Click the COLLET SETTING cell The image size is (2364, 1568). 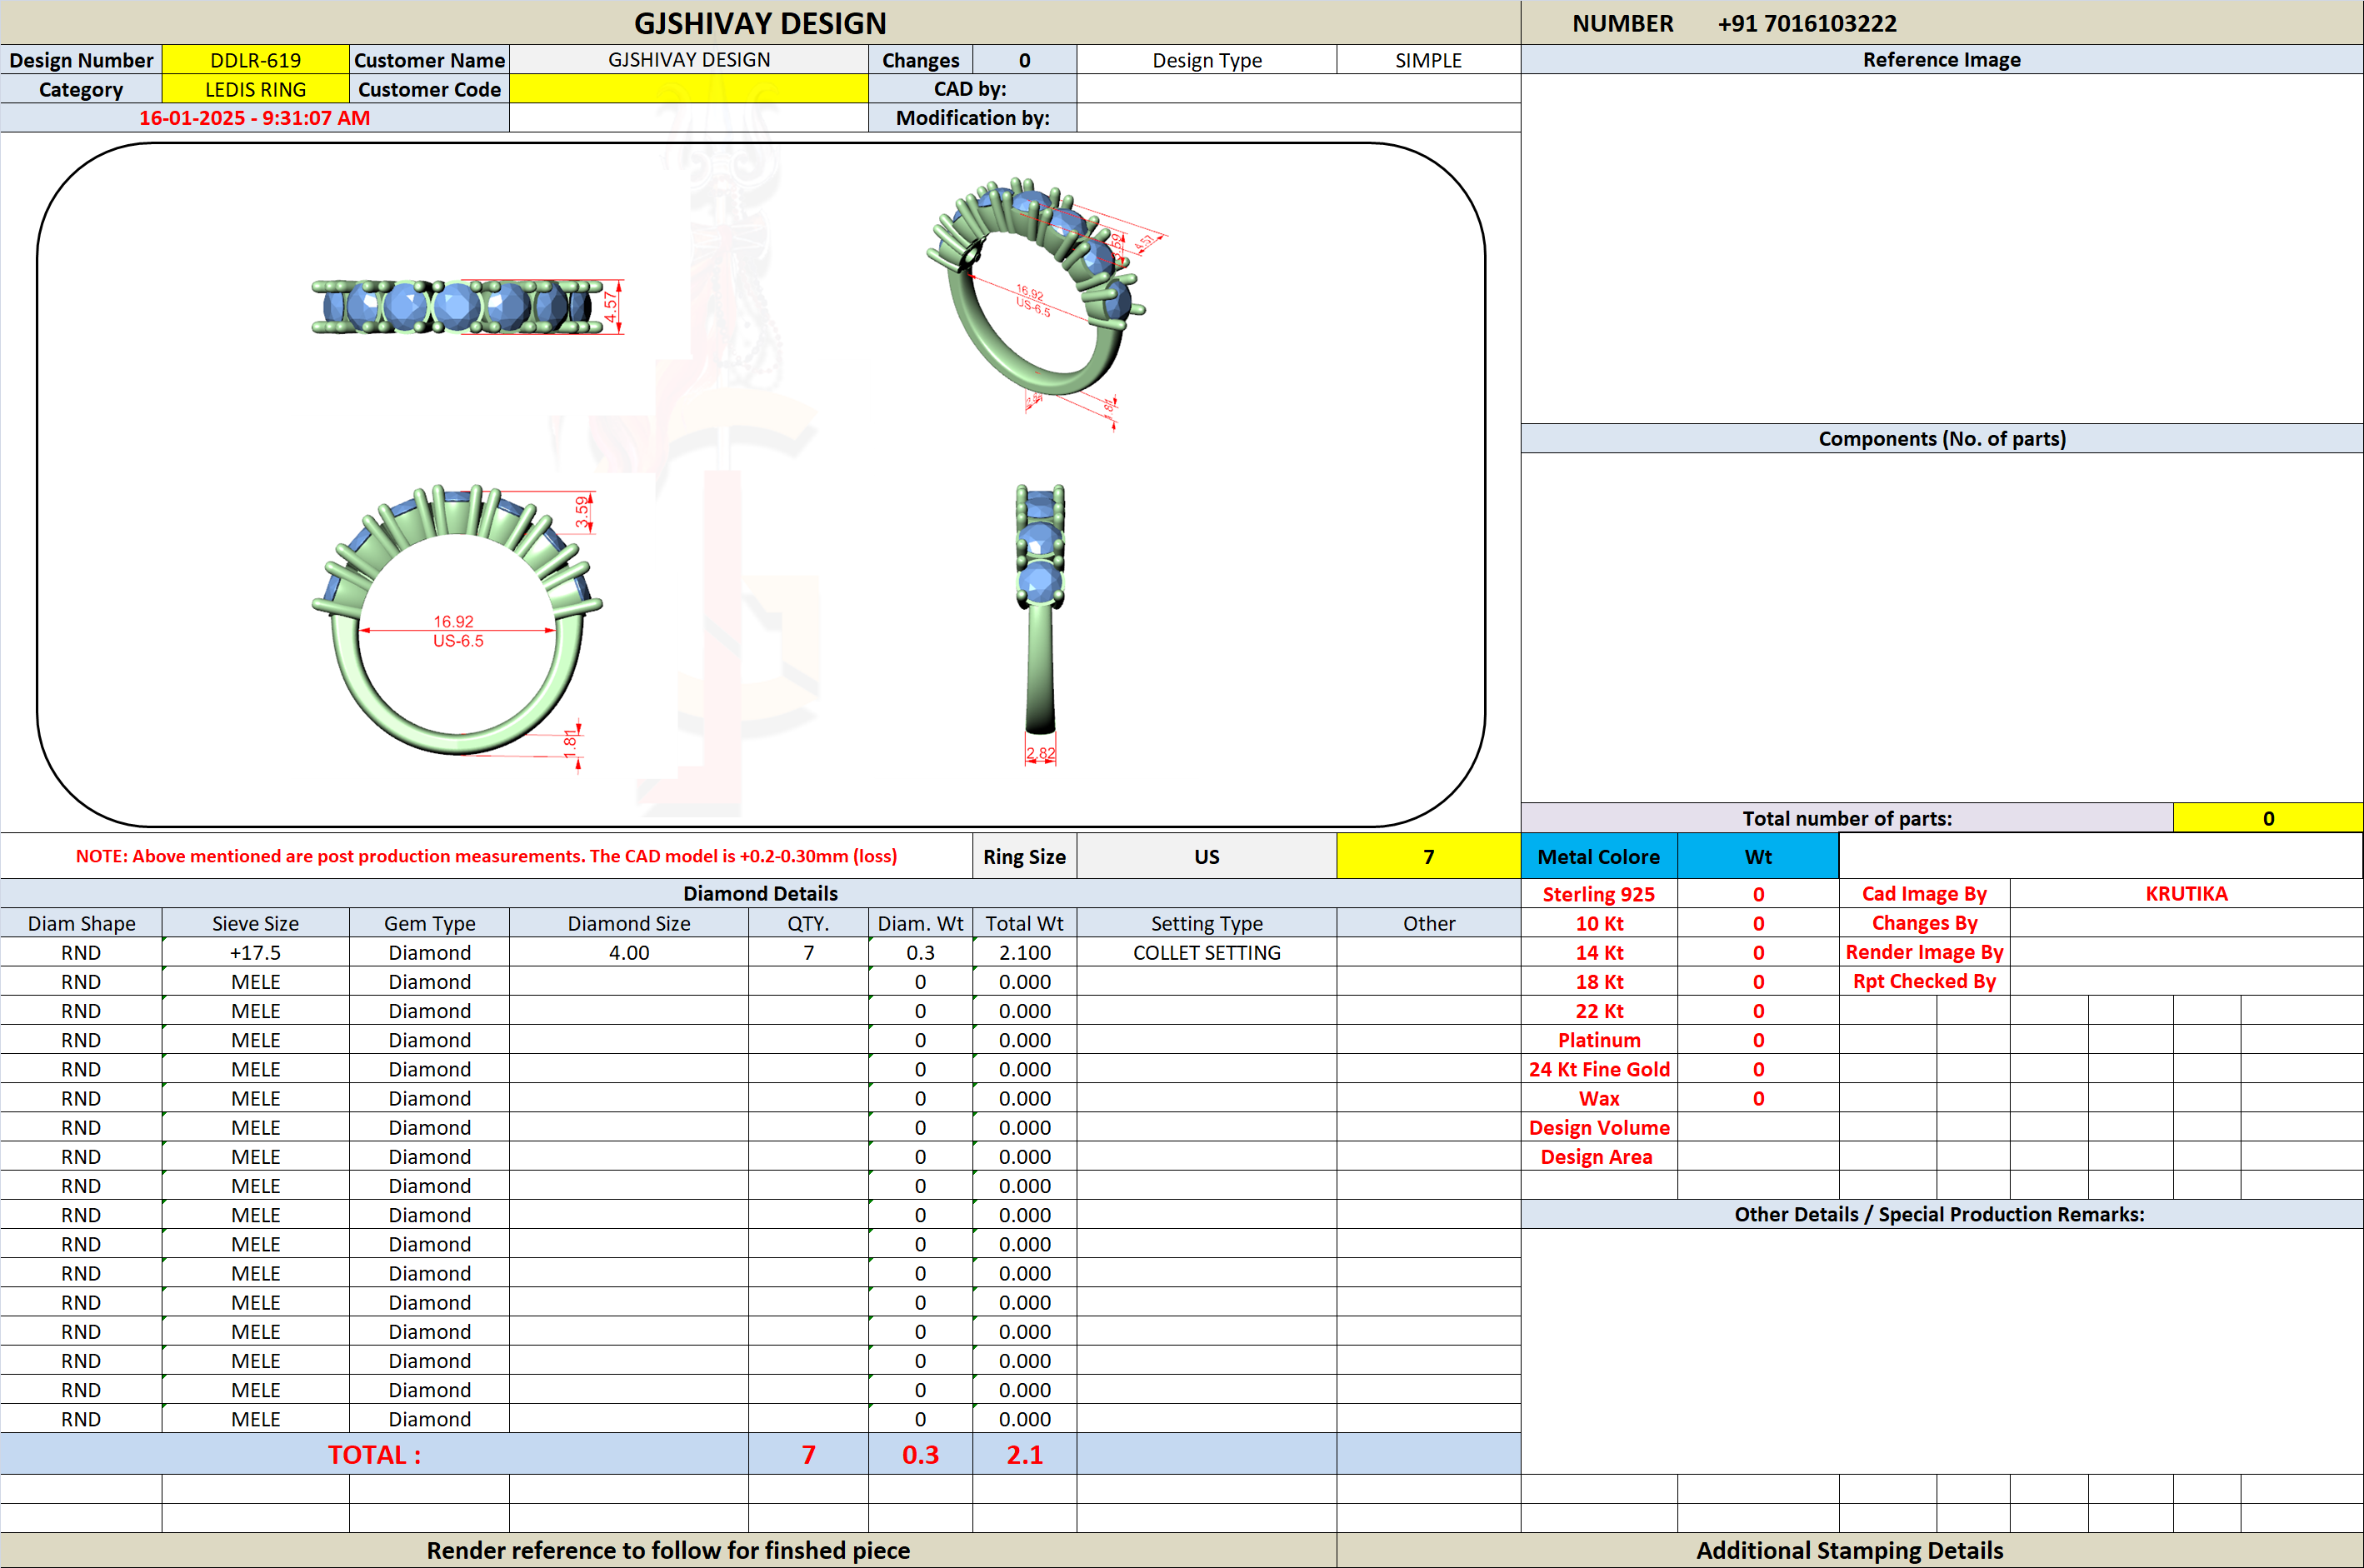1207,952
